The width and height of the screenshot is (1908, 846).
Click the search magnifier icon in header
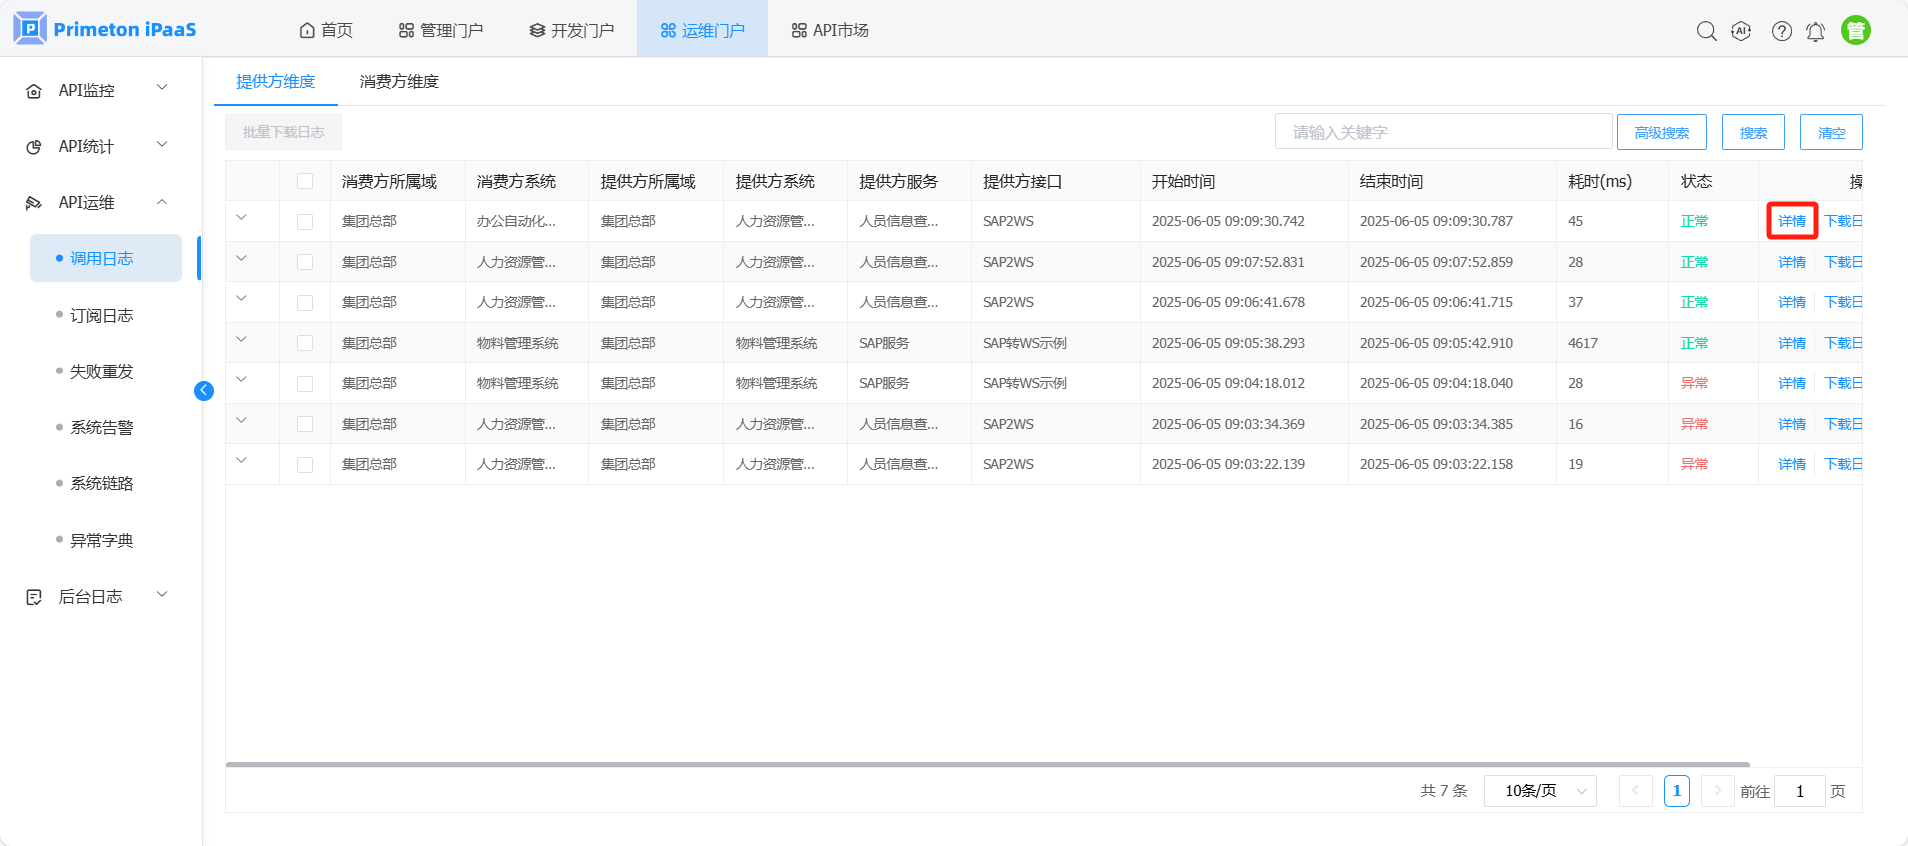(1706, 31)
